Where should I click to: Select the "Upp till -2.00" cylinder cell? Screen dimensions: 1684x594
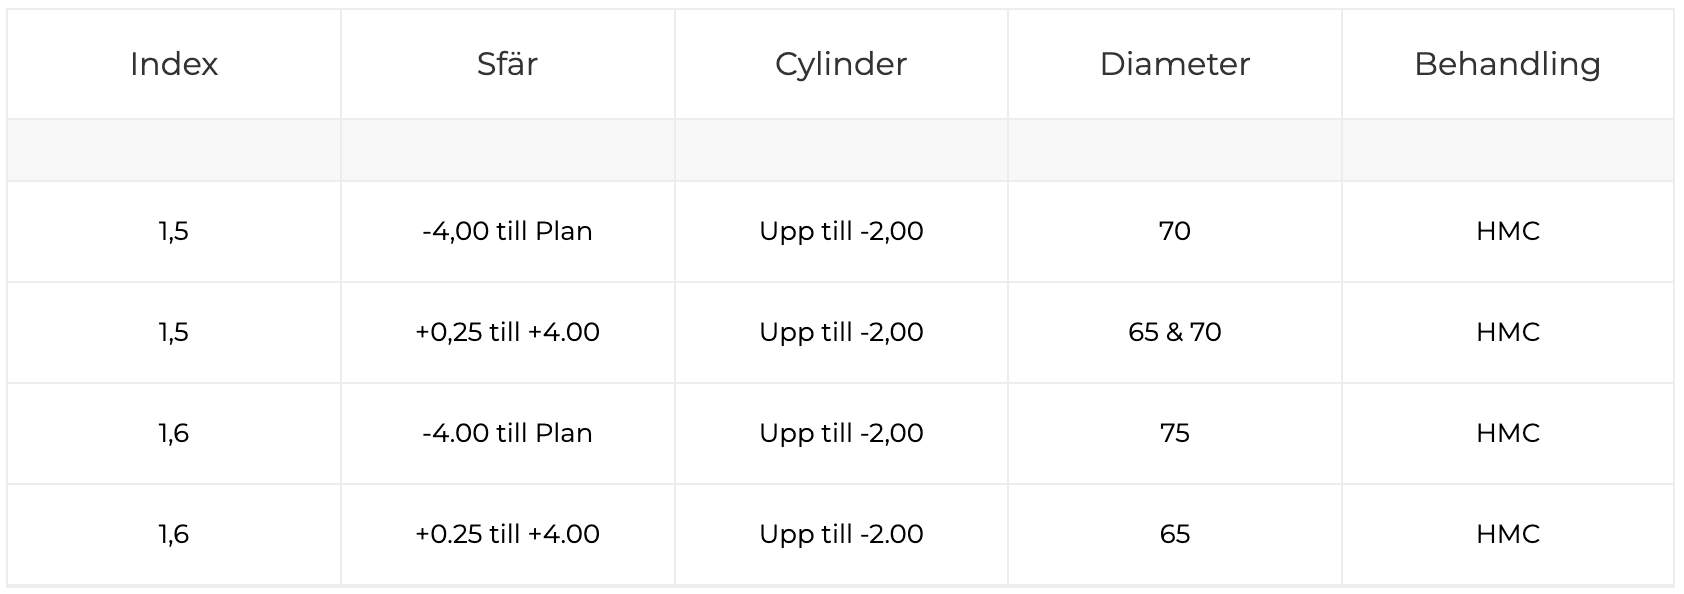tap(841, 534)
